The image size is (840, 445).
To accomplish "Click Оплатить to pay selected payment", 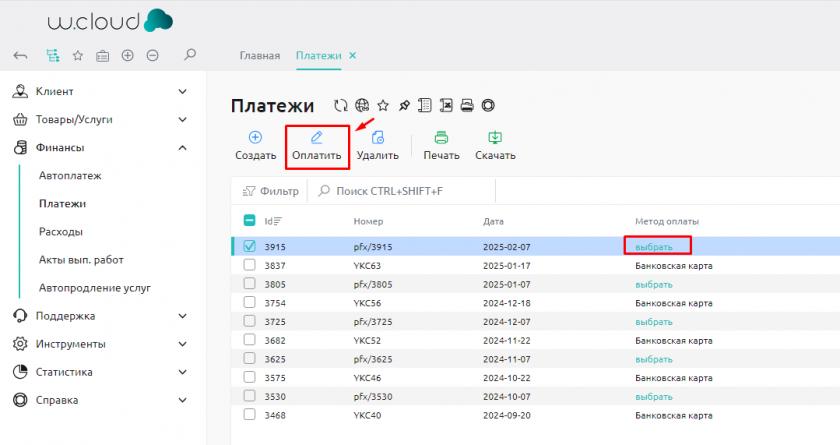I will [x=317, y=146].
